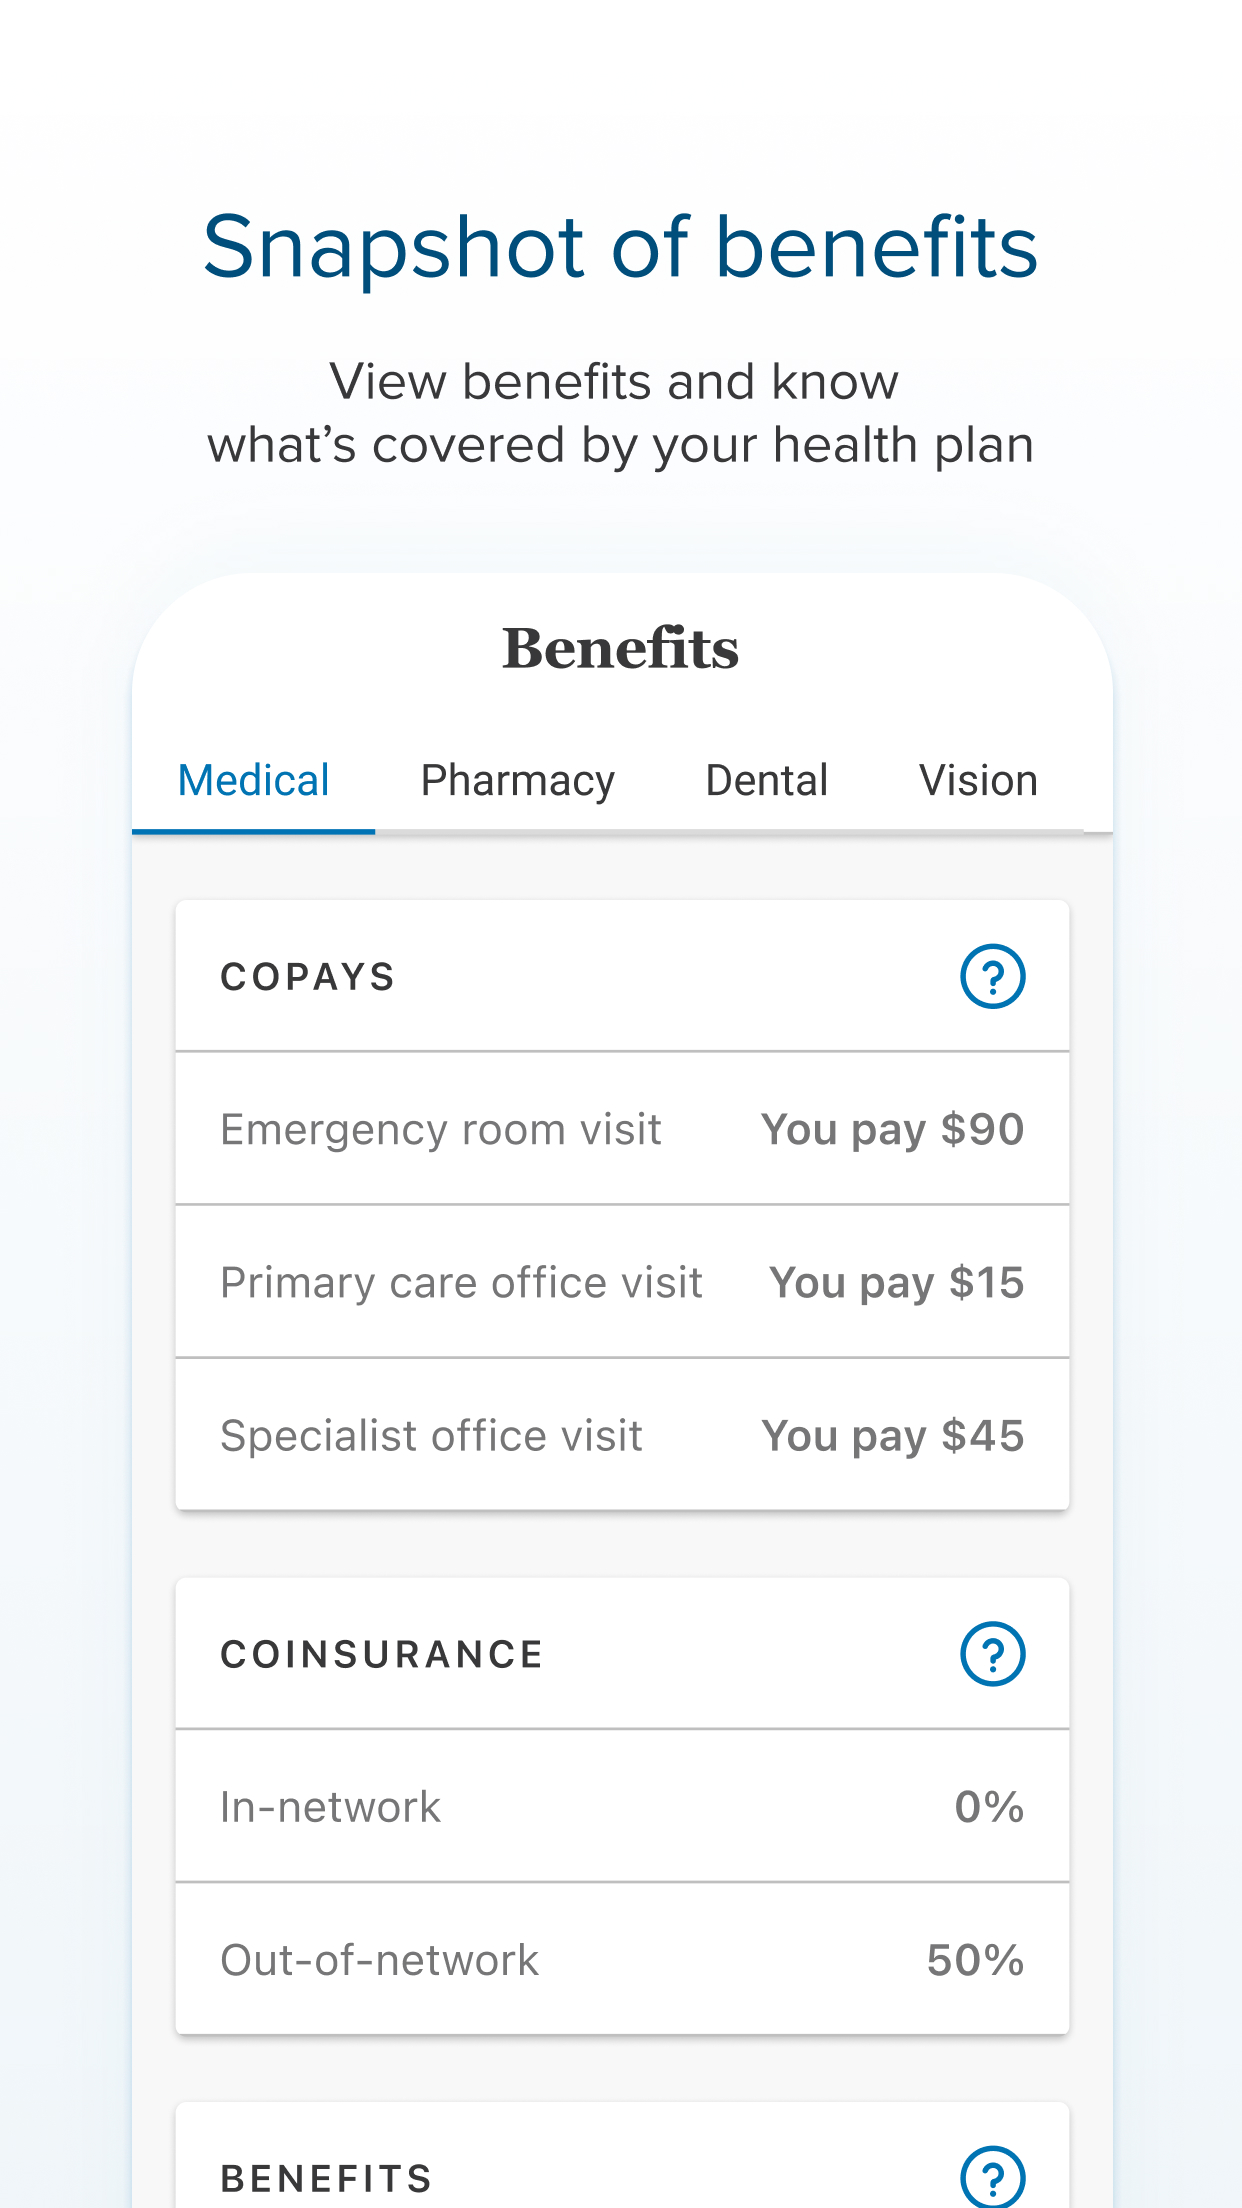Screen dimensions: 1242x2208
Task: Tap the 'You pay $15' amount
Action: [x=896, y=1283]
